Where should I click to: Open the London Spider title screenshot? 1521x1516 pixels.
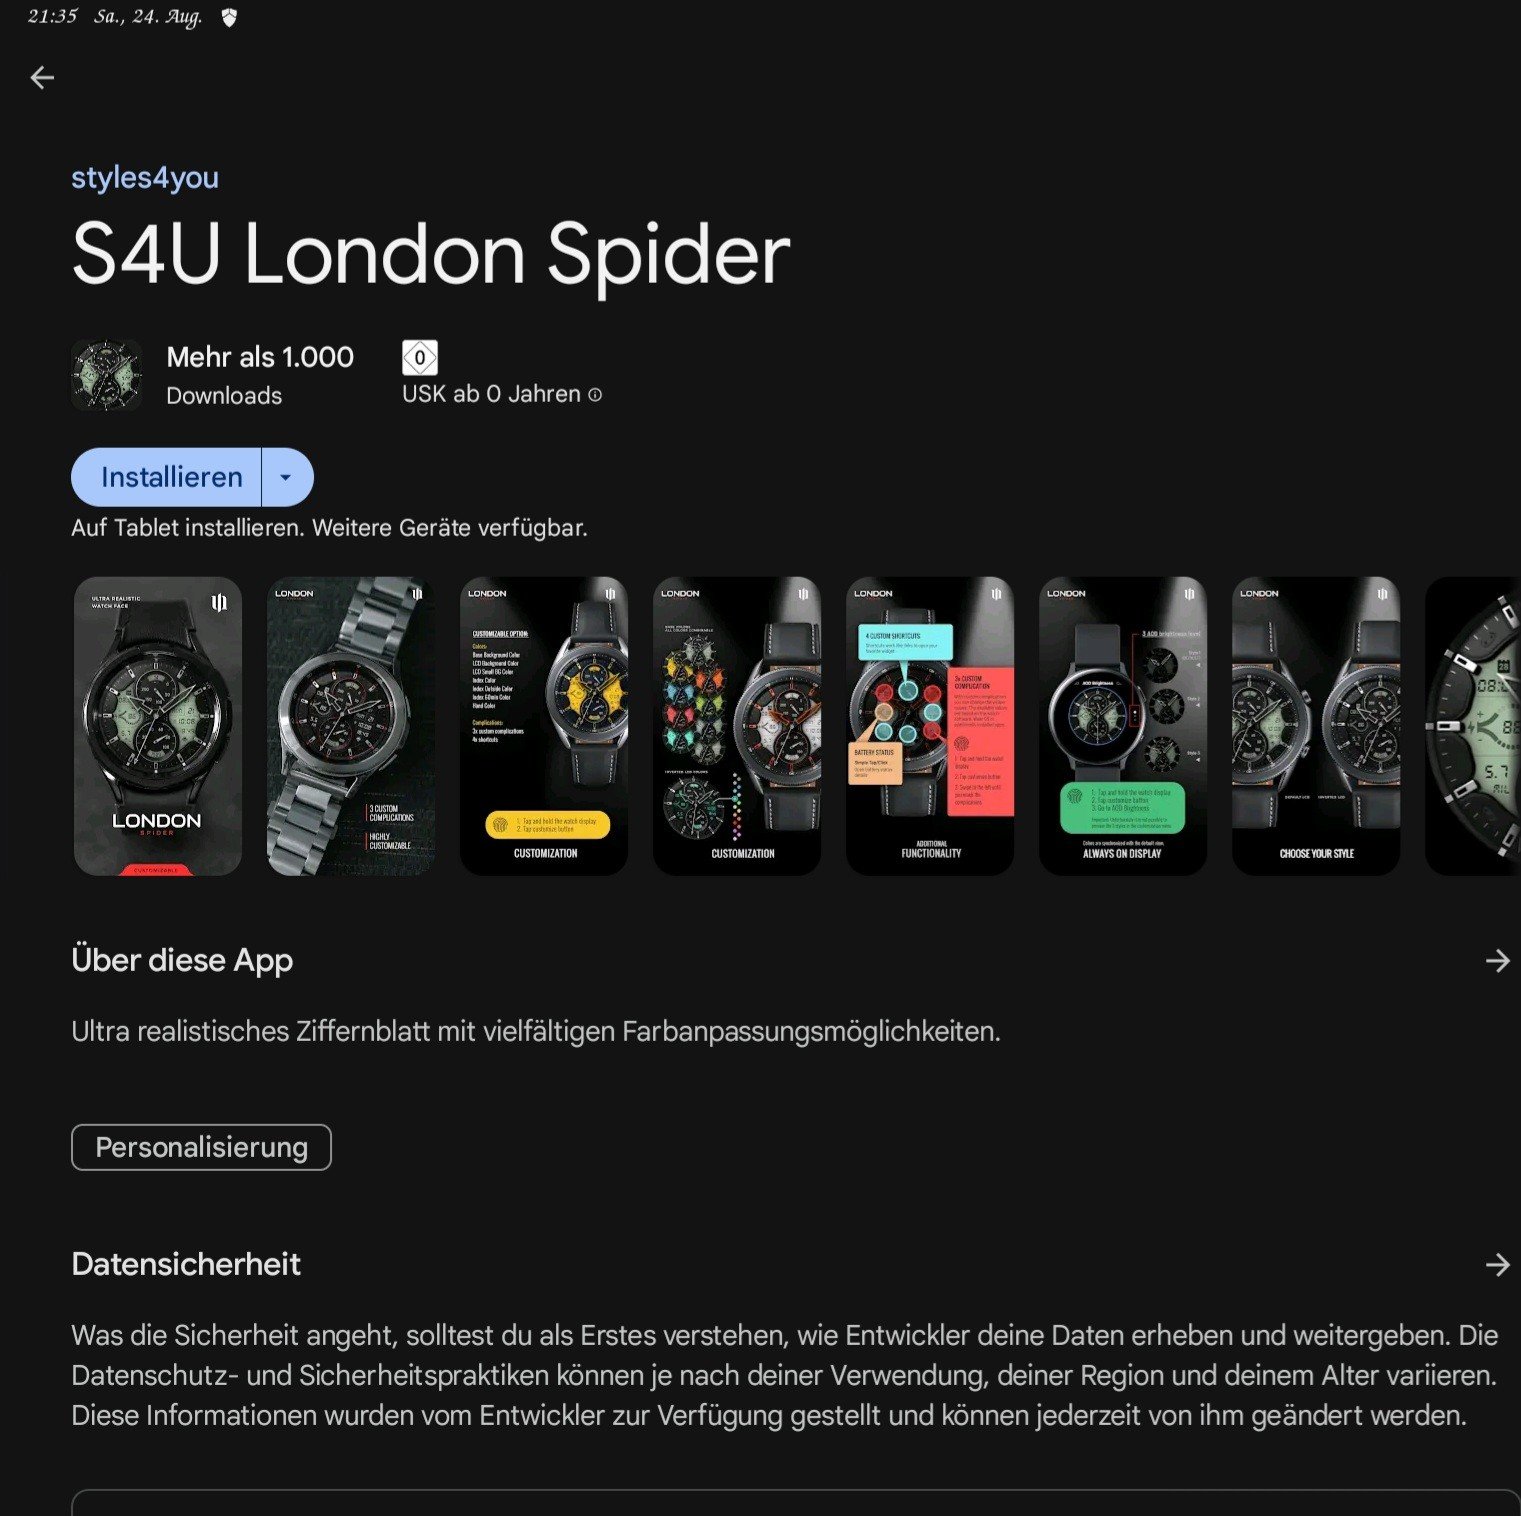(x=158, y=726)
